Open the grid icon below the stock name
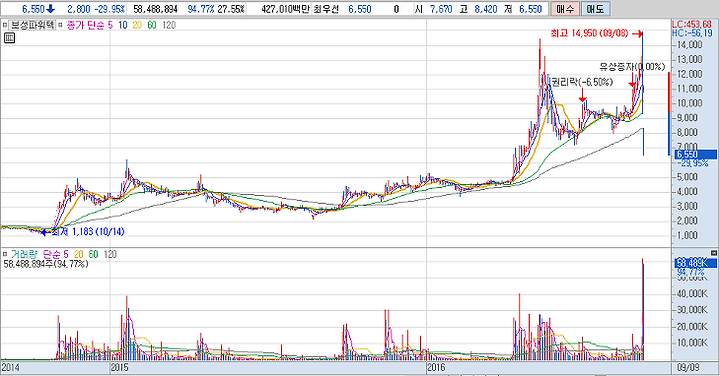The height and width of the screenshot is (376, 720). click(x=9, y=38)
